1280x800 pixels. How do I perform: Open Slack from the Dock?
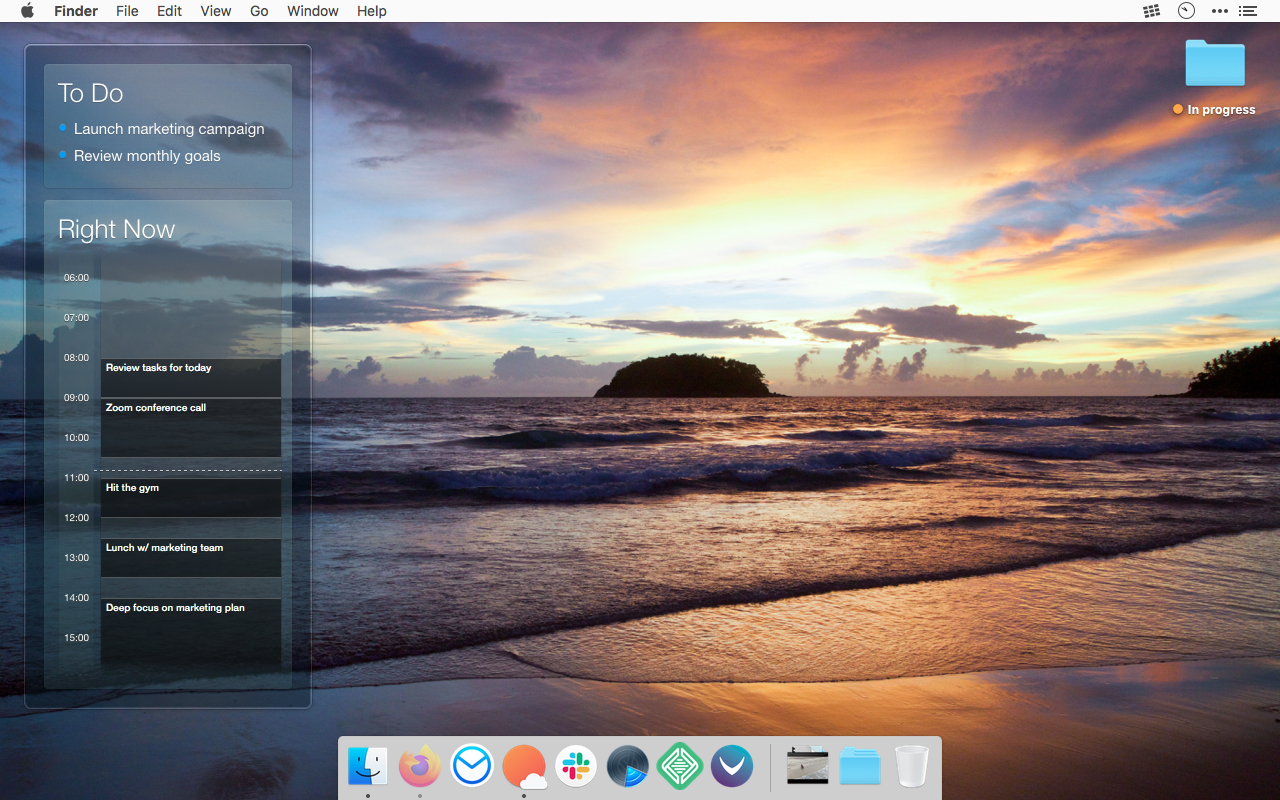coord(576,767)
